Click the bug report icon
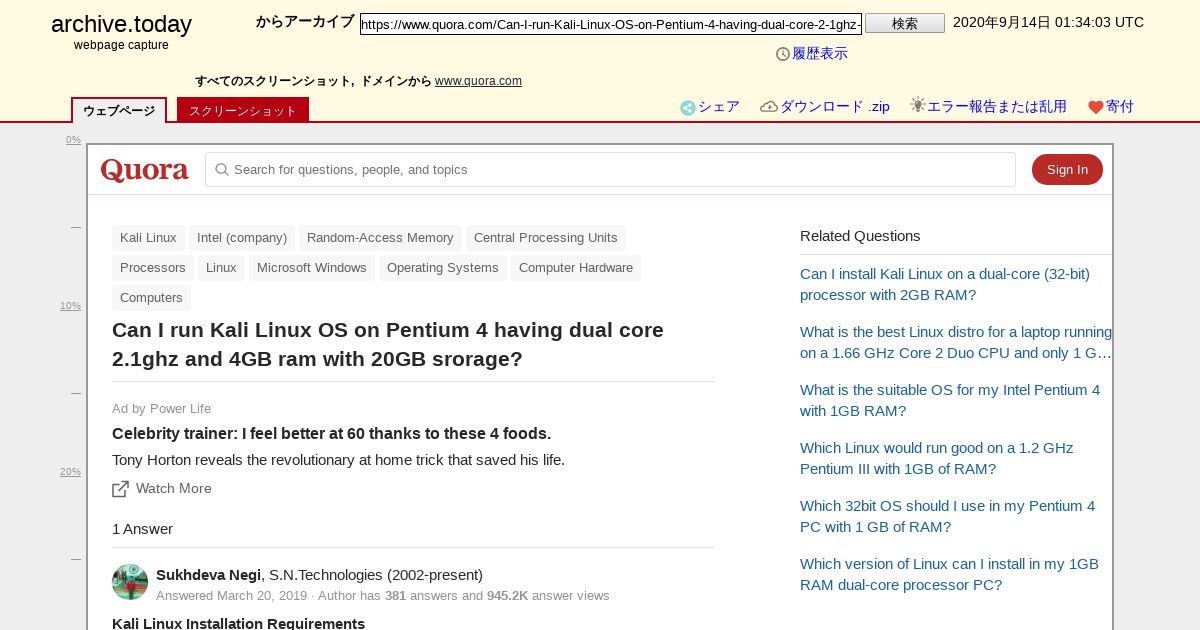Image resolution: width=1200 pixels, height=630 pixels. tap(918, 105)
